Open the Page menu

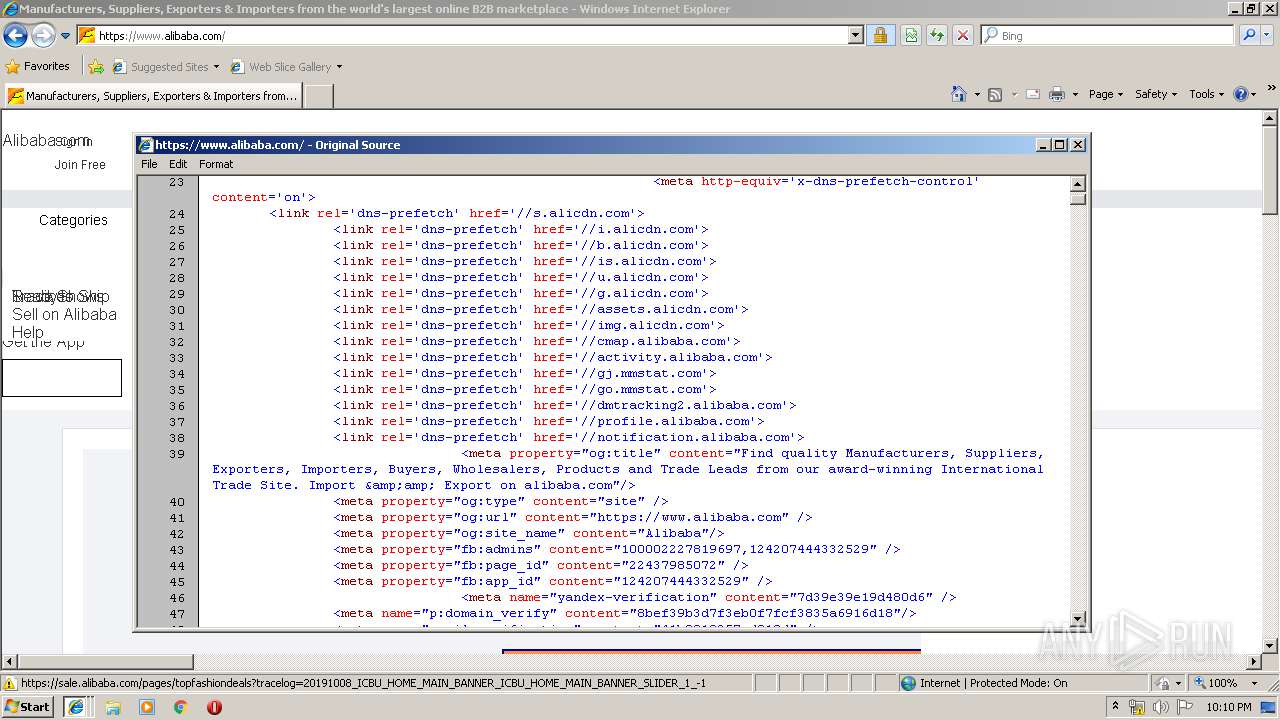tap(1106, 94)
